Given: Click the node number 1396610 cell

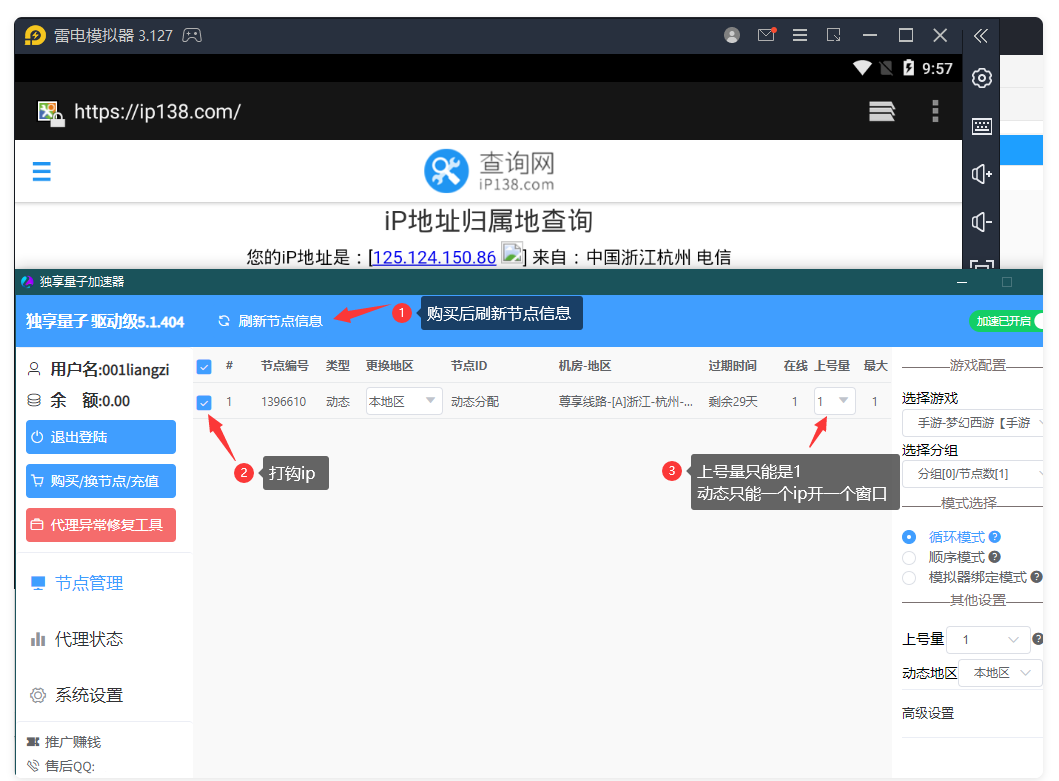Looking at the screenshot, I should tap(284, 402).
